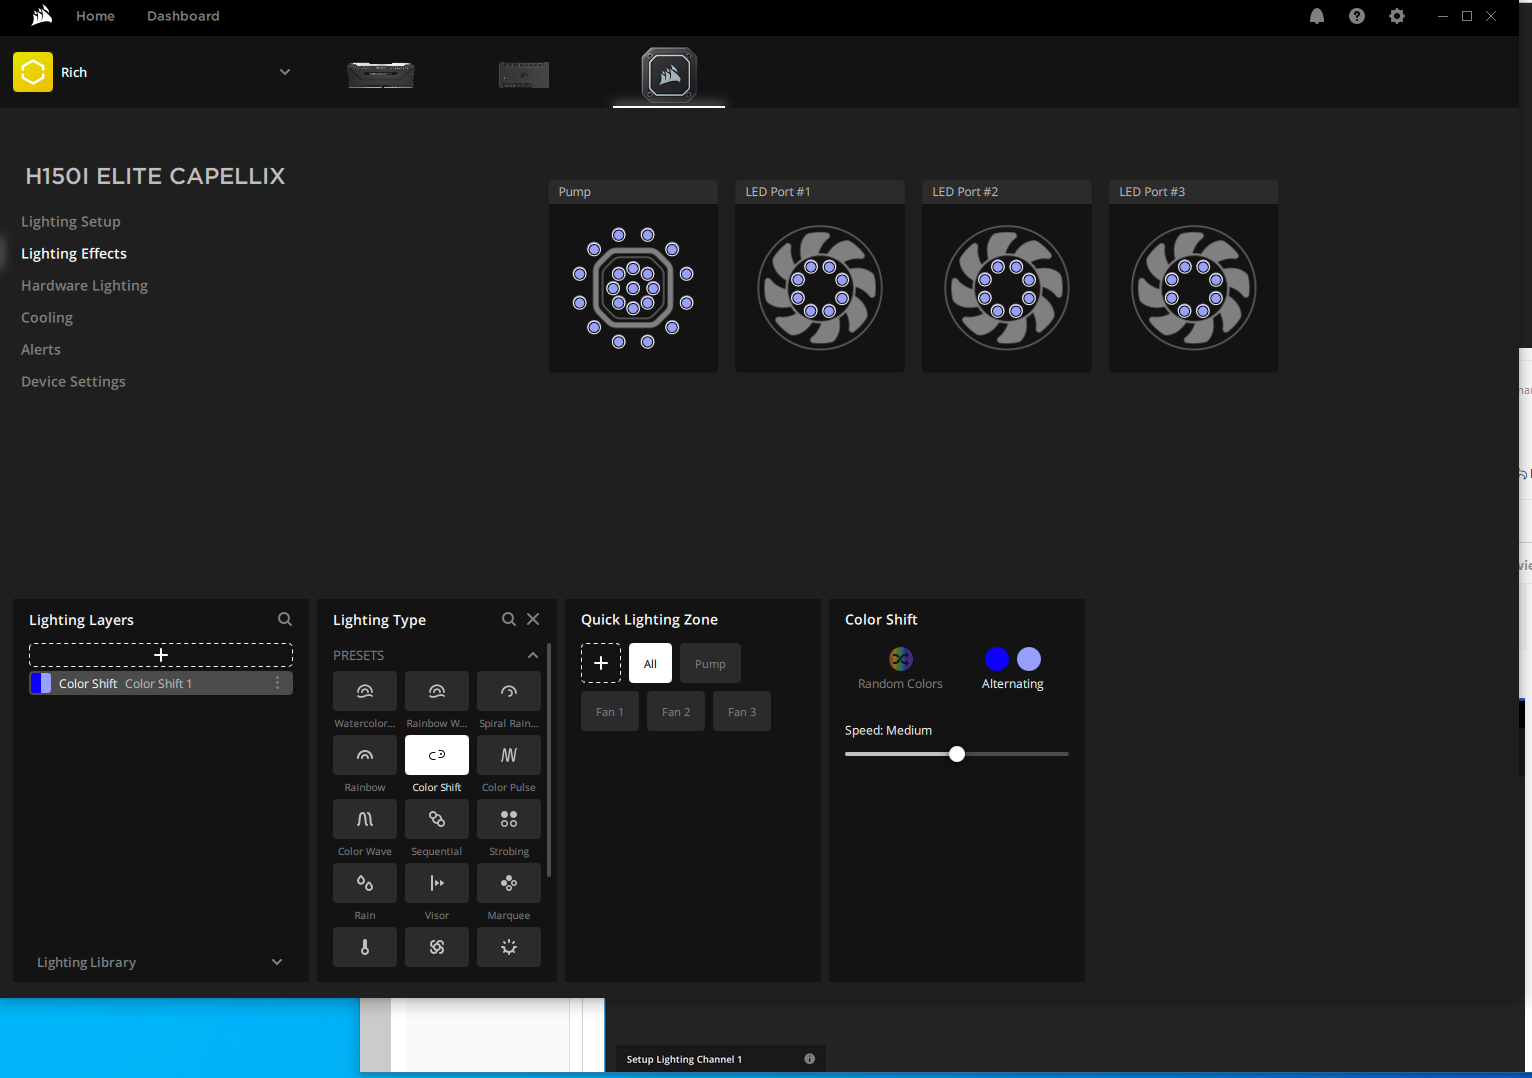1532x1078 pixels.
Task: Choose the Rainbow Wave preset icon
Action: pos(437,691)
